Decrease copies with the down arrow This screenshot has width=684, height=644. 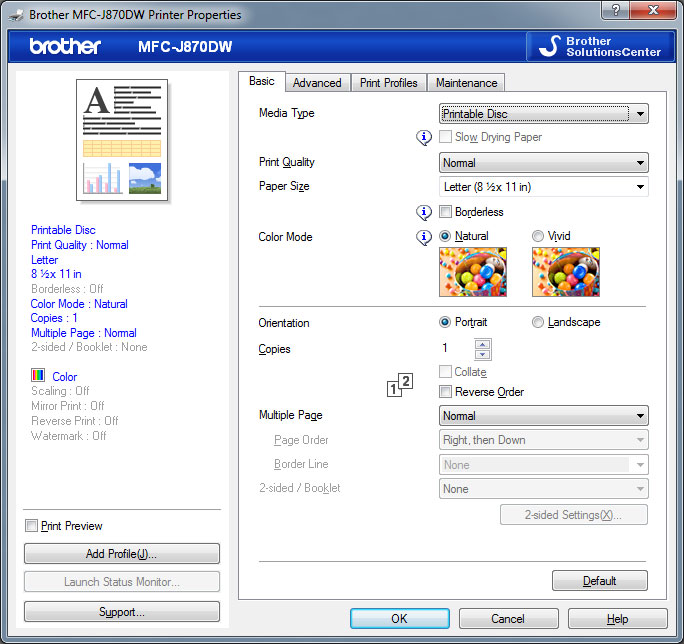pyautogui.click(x=482, y=355)
